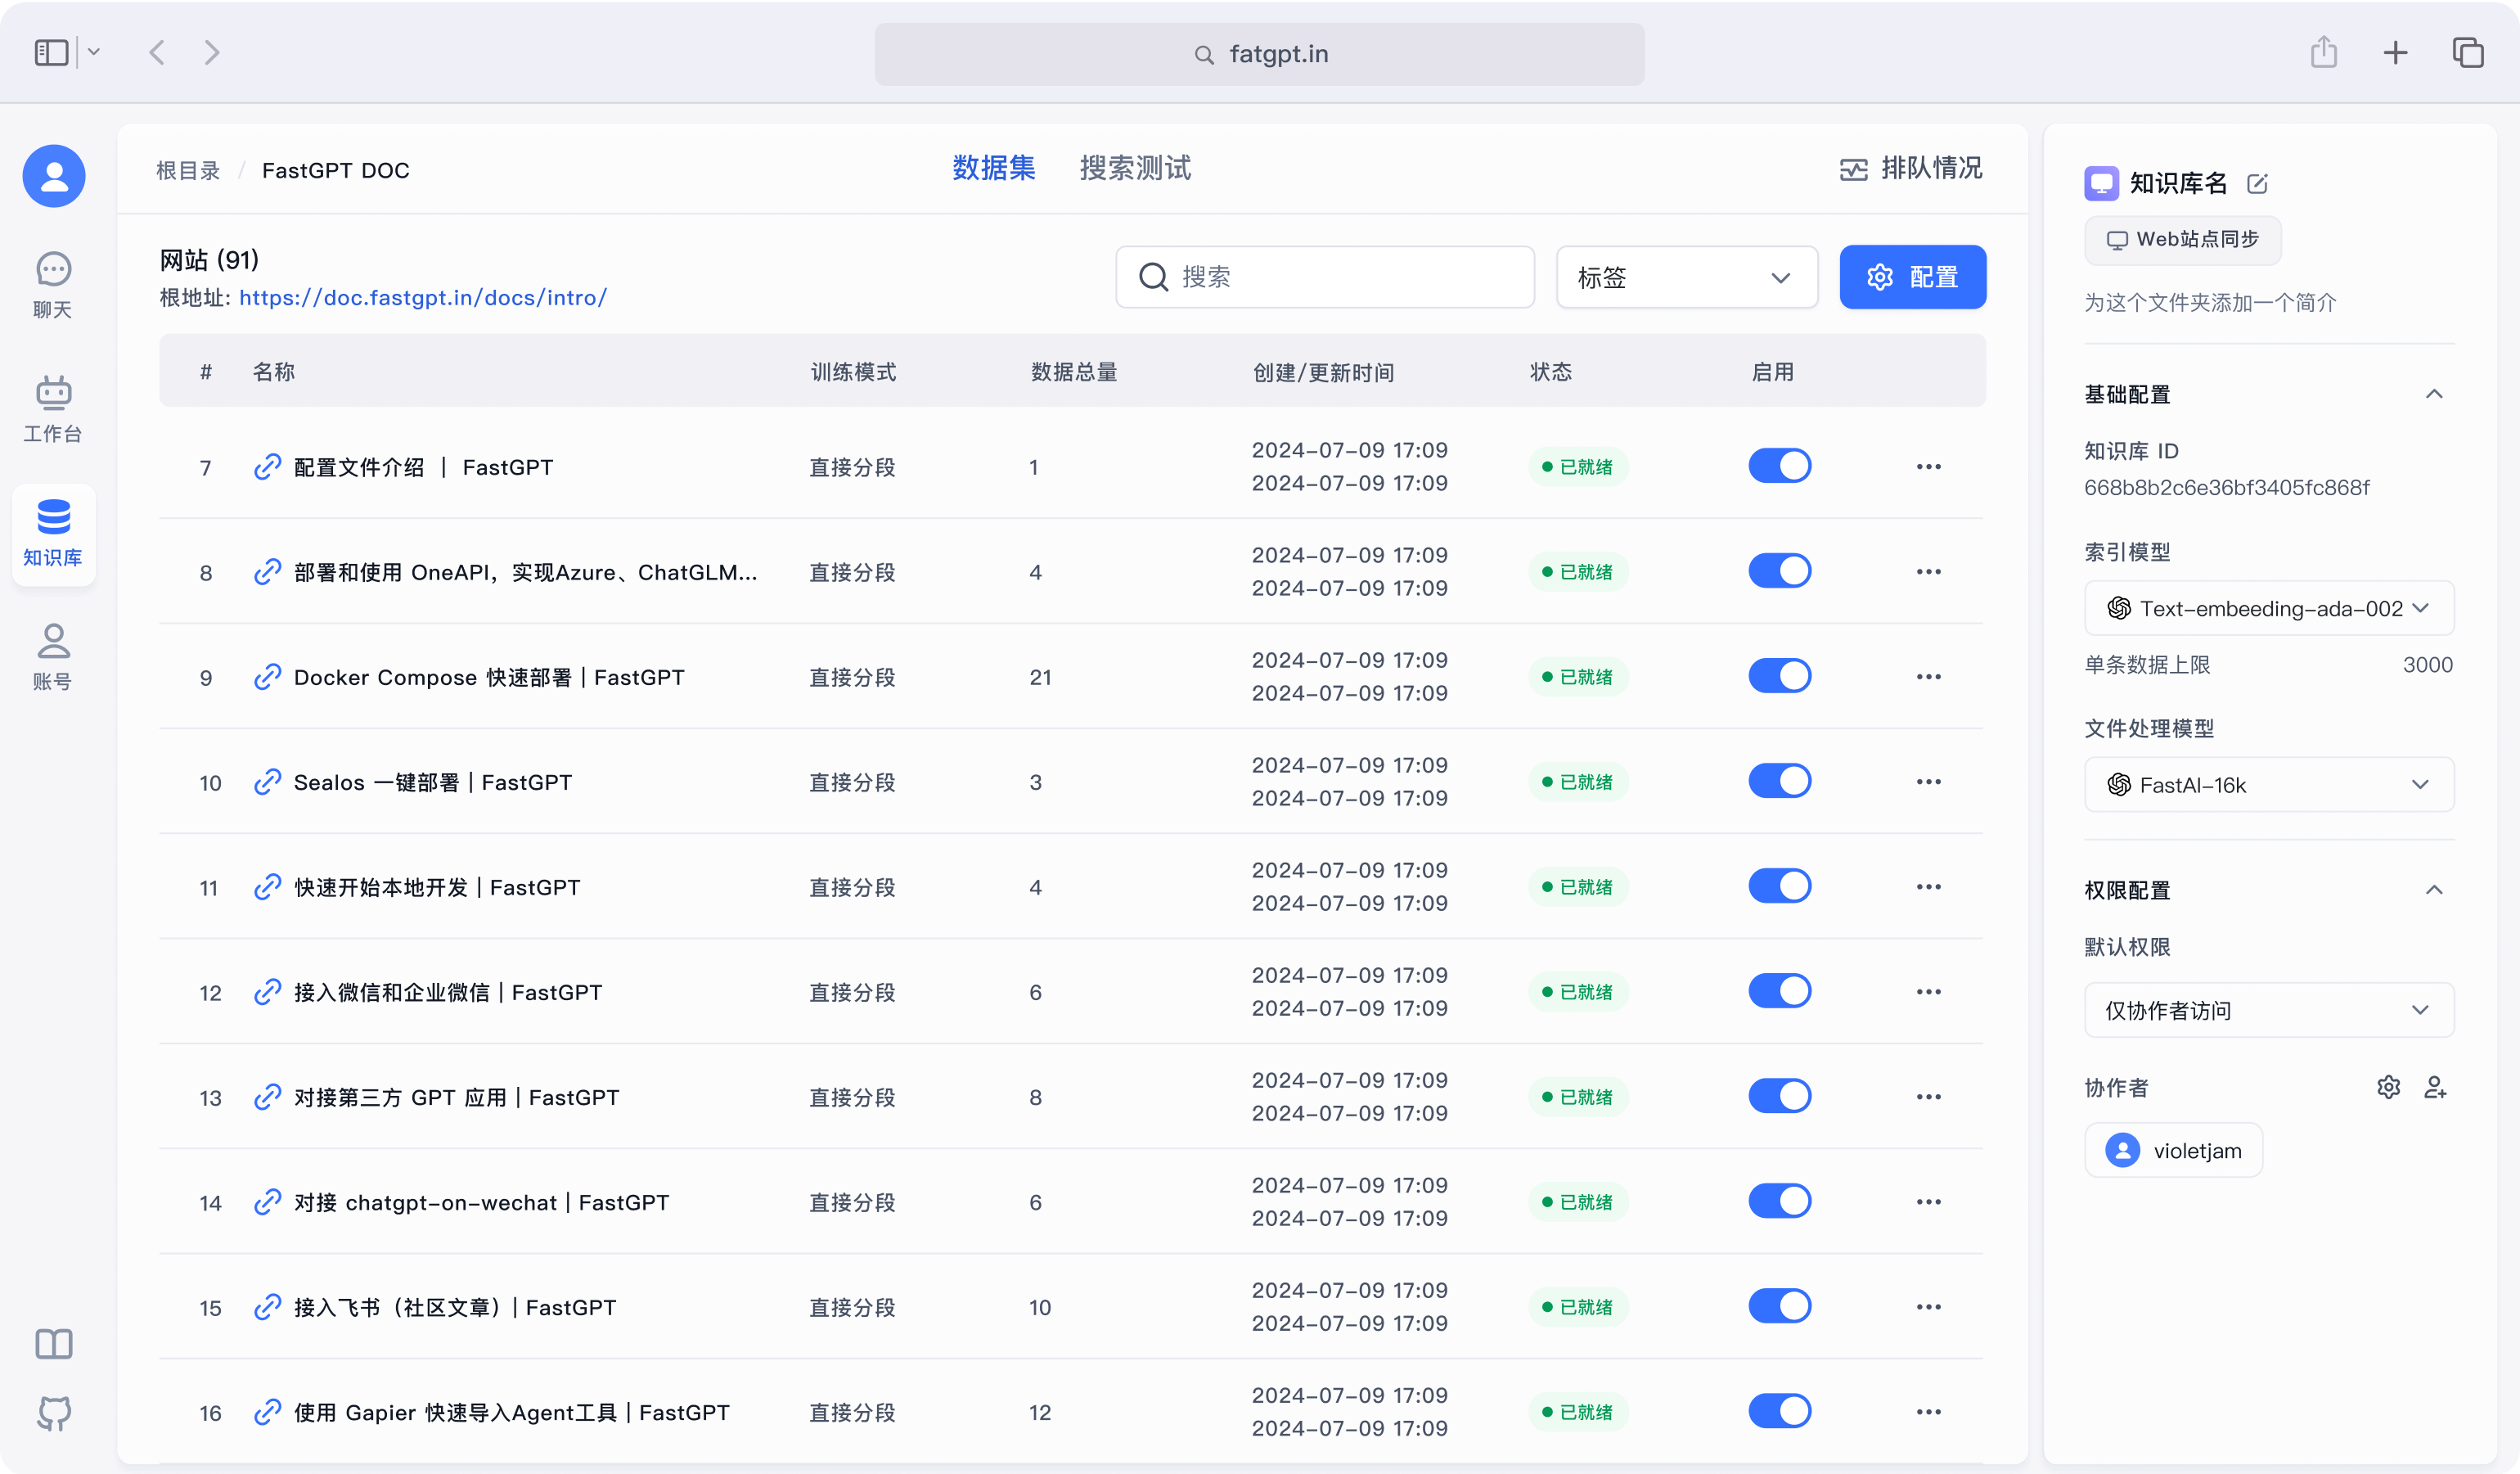The image size is (2520, 1474).
Task: Toggle Docker Compose 快速部署 enabled switch
Action: pyautogui.click(x=1780, y=676)
